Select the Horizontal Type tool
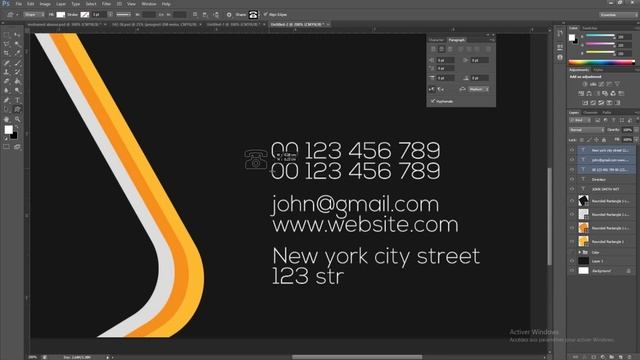The width and height of the screenshot is (640, 360). pos(17,100)
